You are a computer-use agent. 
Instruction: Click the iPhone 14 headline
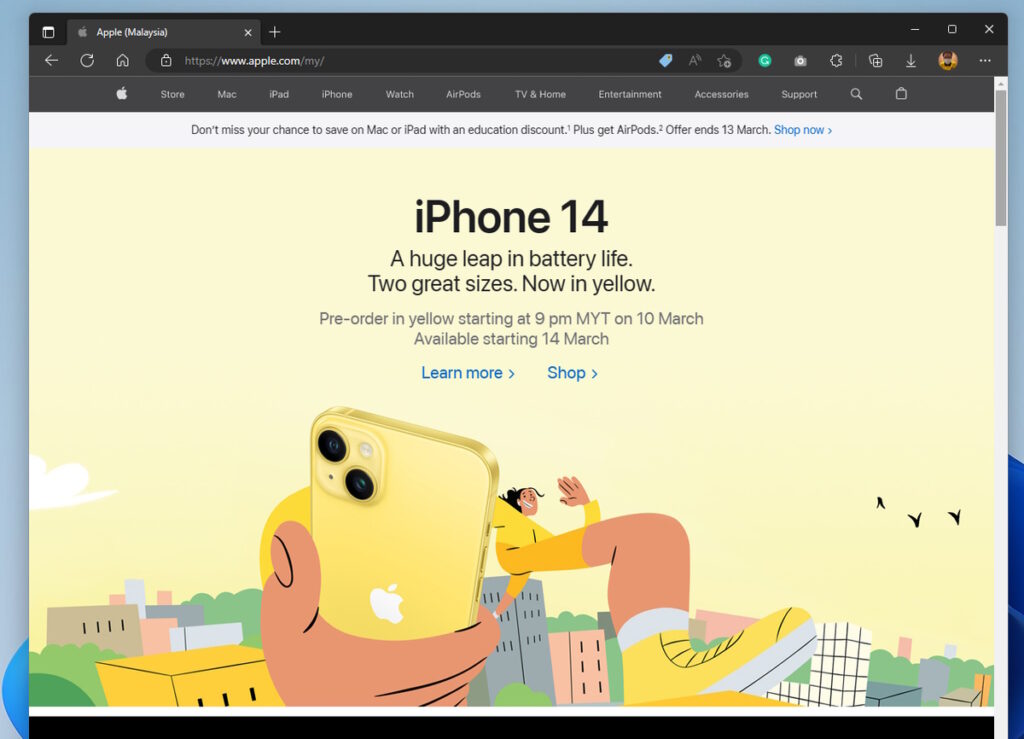click(511, 217)
